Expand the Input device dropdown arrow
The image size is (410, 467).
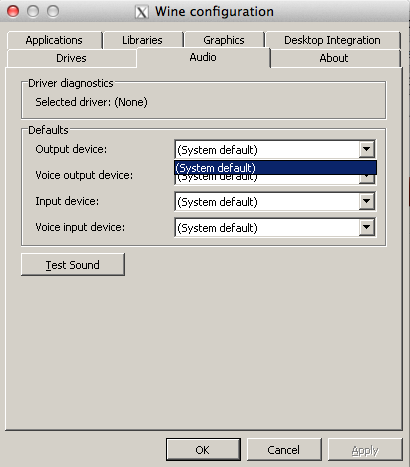click(367, 201)
